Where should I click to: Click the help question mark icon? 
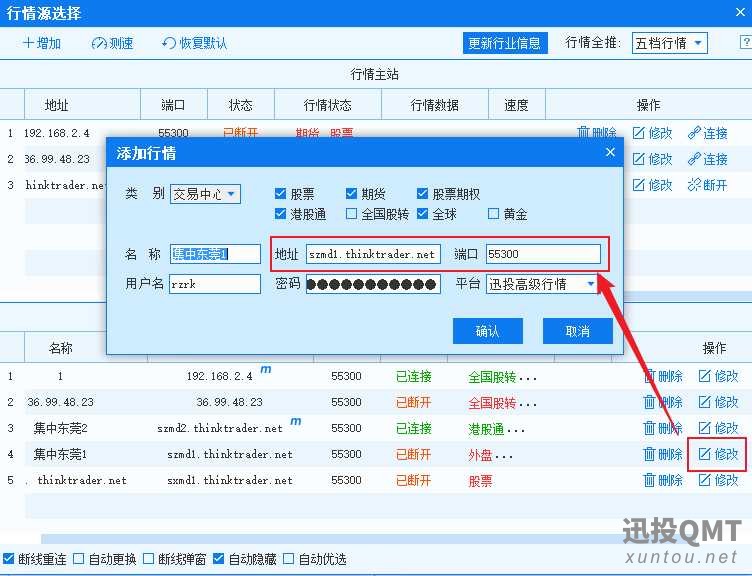point(746,42)
